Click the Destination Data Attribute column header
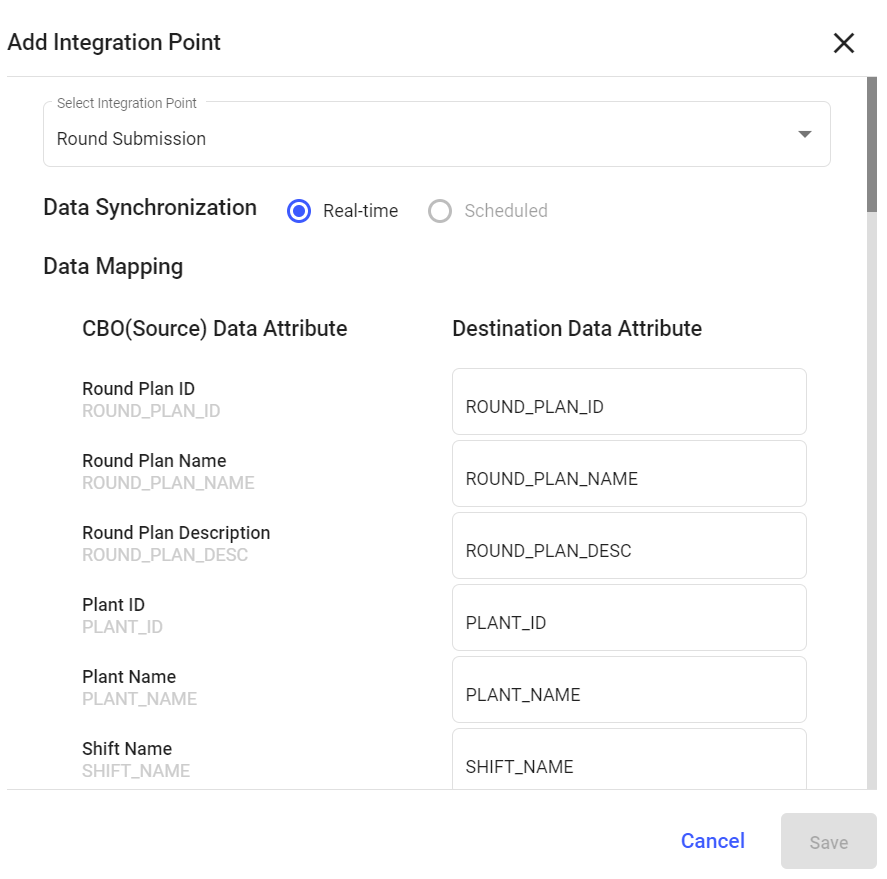The width and height of the screenshot is (887, 879). tap(577, 329)
